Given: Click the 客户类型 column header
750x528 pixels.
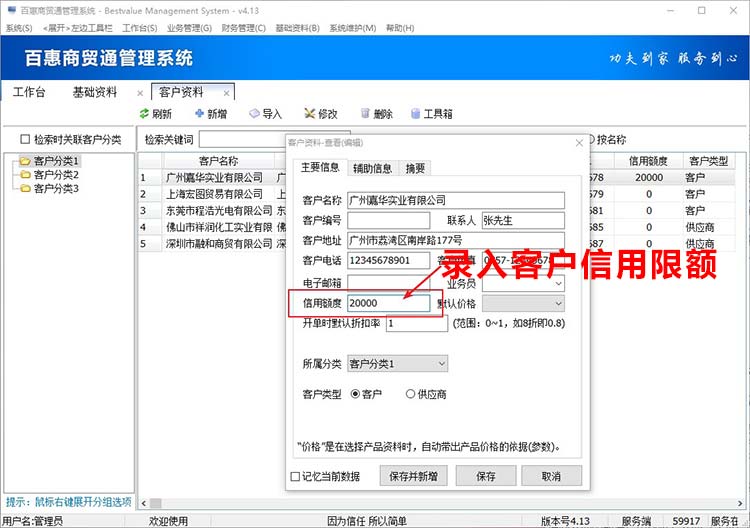Looking at the screenshot, I should click(708, 161).
